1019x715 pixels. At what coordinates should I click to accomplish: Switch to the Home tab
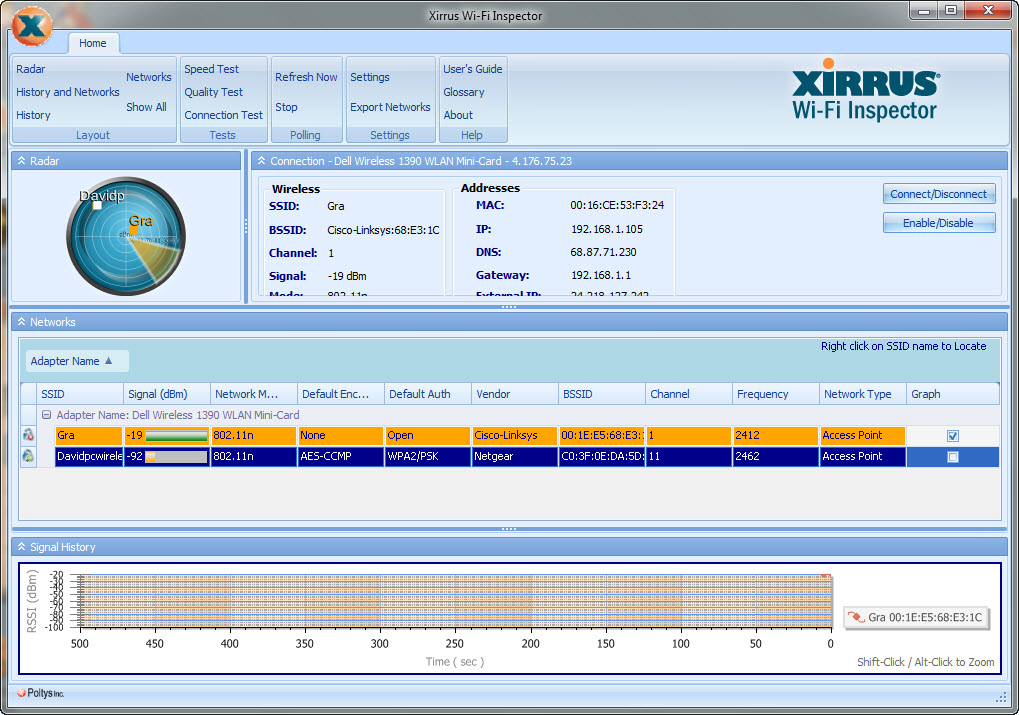tap(93, 43)
